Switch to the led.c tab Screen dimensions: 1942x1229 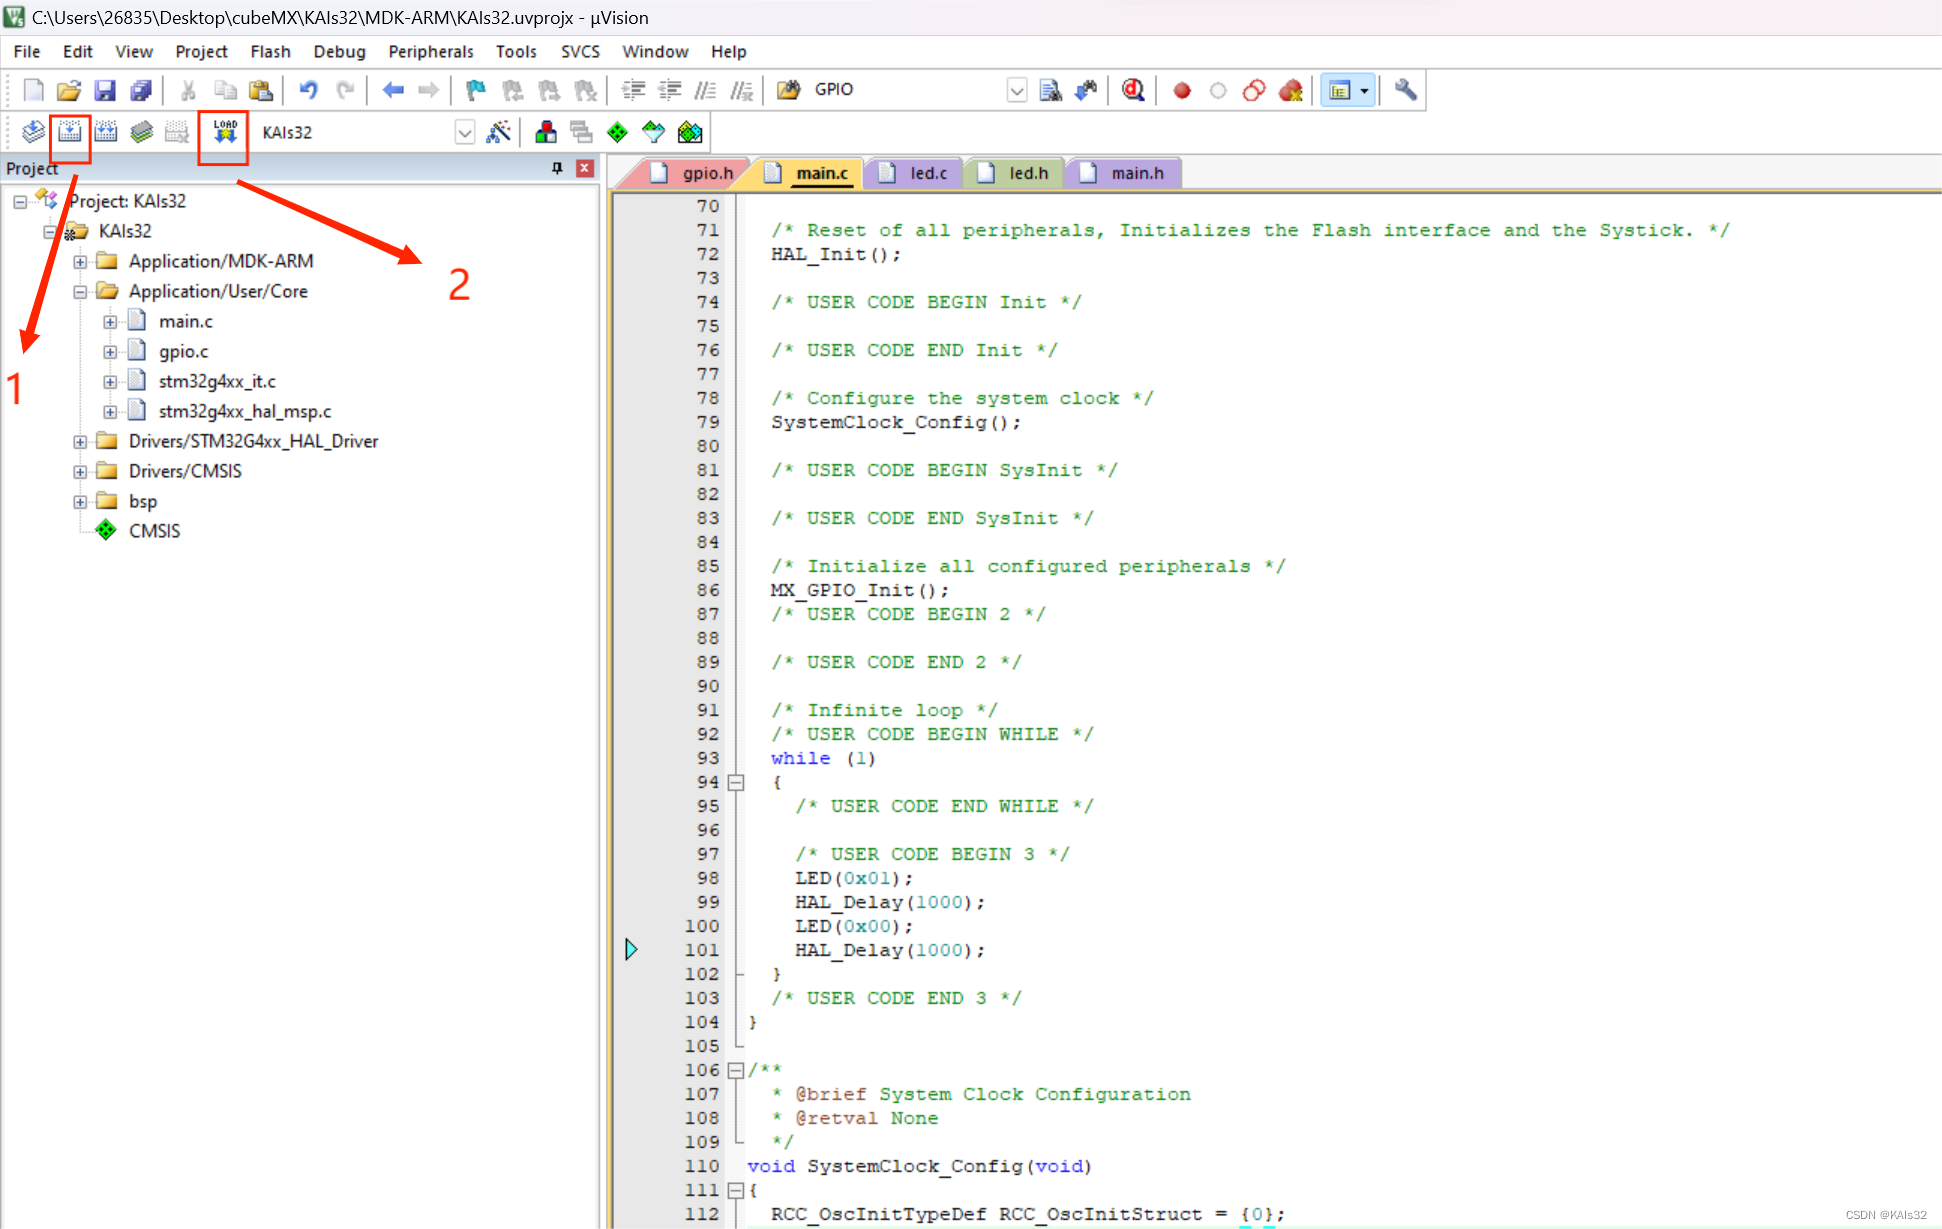tap(914, 173)
